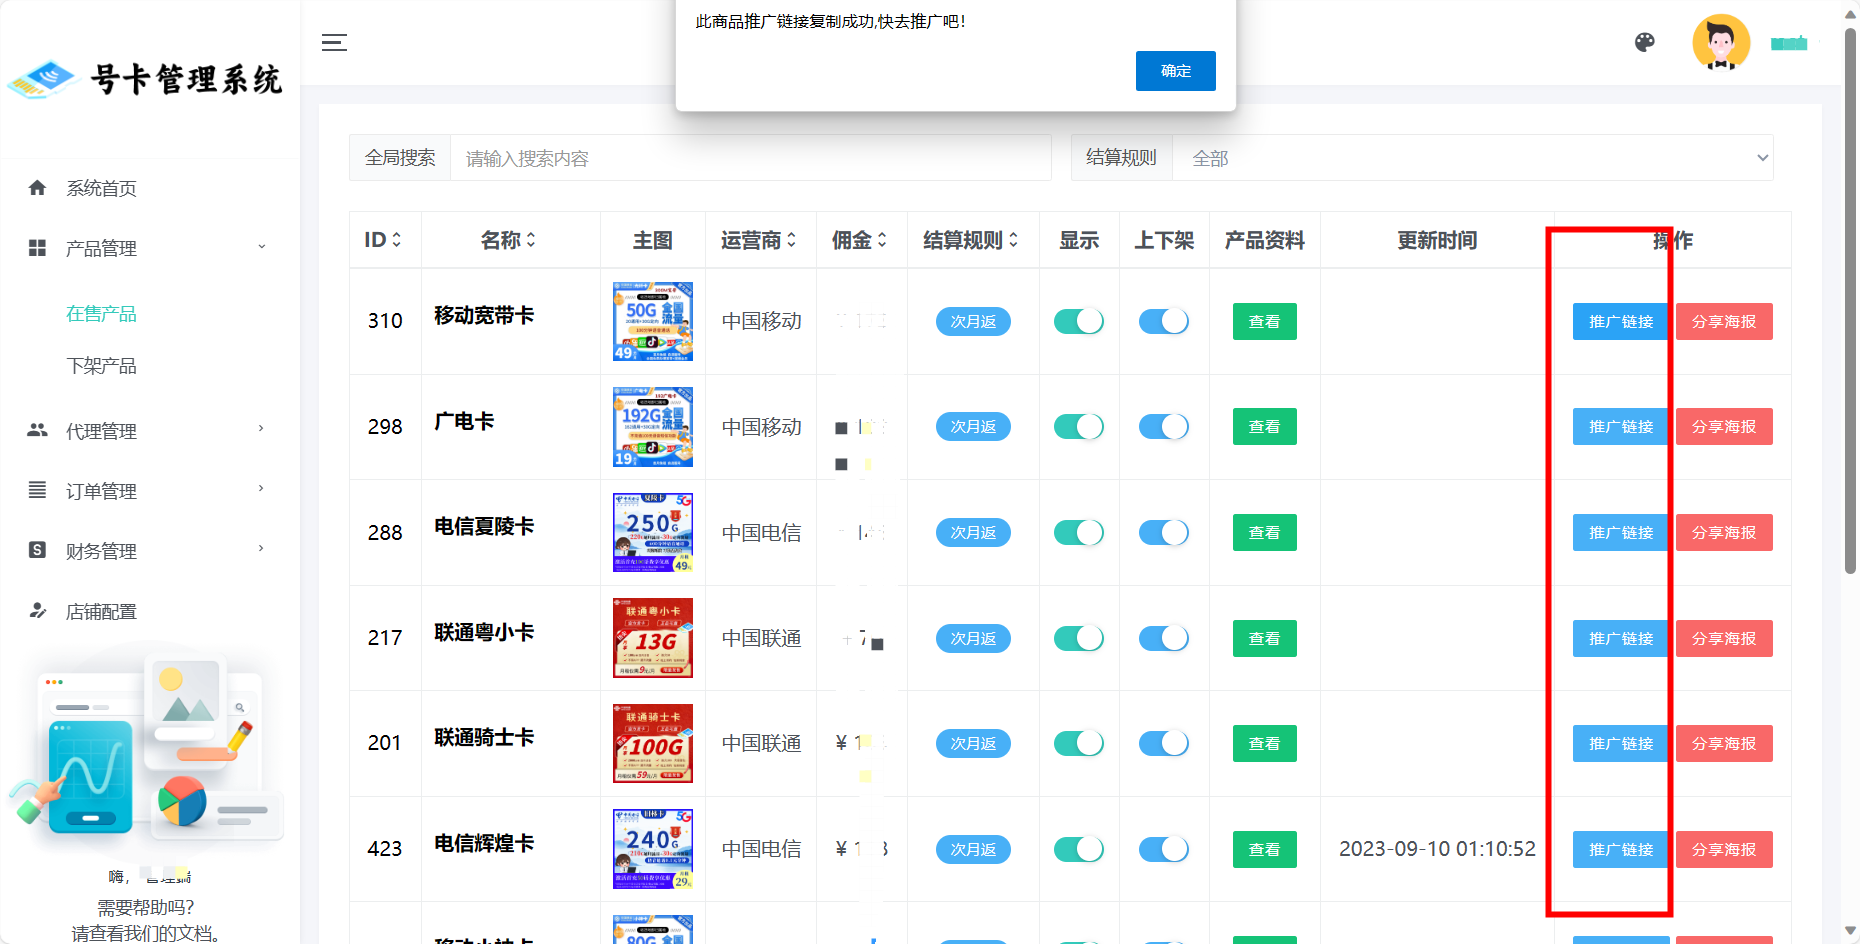Expand the 订单管理 menu chevron

click(x=262, y=489)
